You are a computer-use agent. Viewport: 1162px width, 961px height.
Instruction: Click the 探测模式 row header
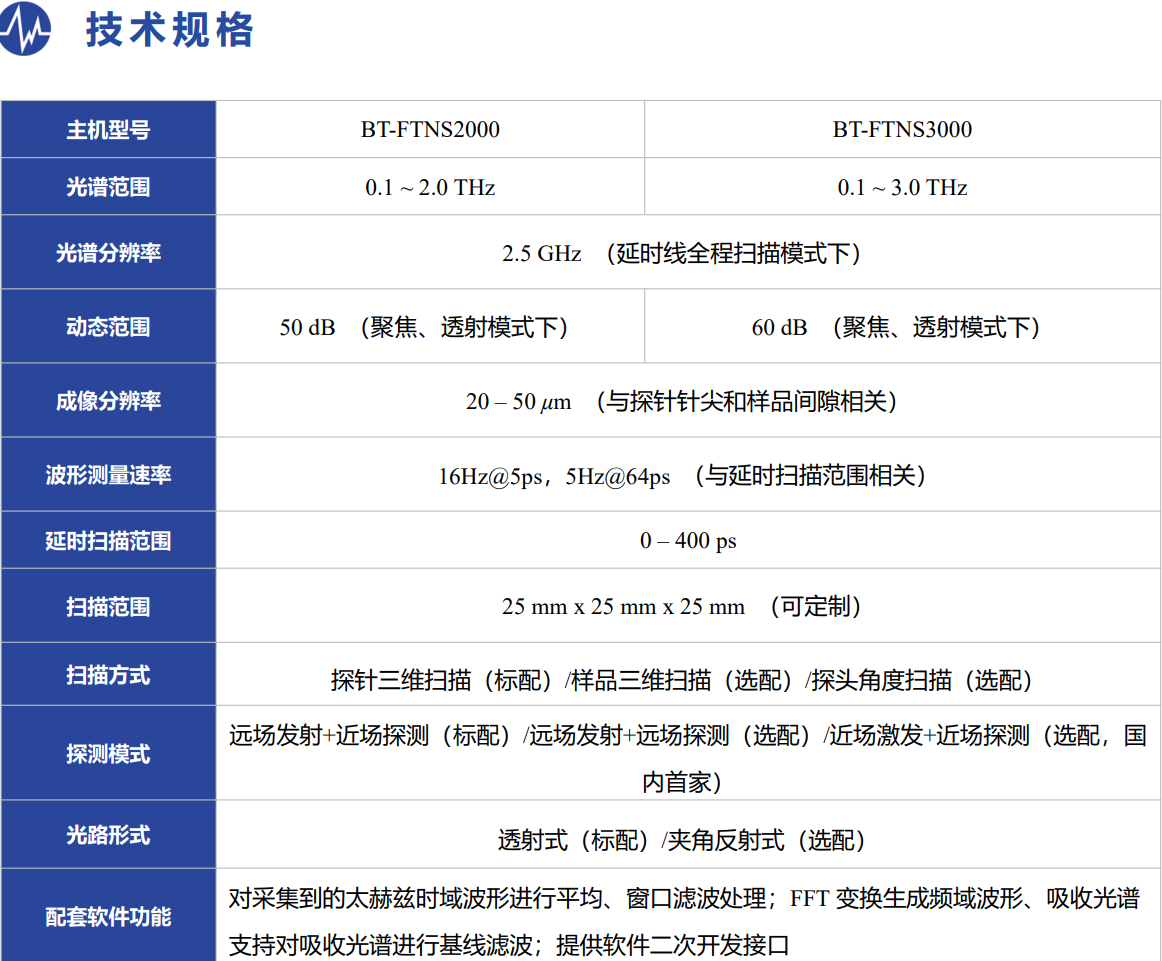point(108,754)
